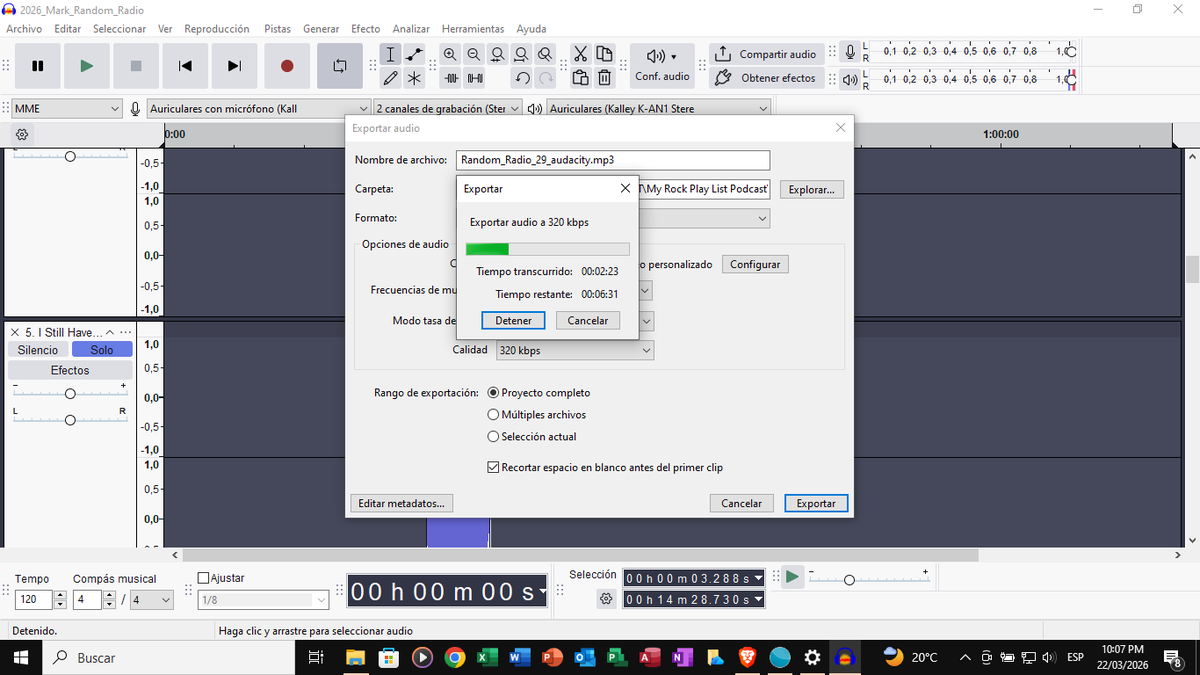Viewport: 1200px width, 675px height.
Task: Open Editar metadatos dialog
Action: 401,503
